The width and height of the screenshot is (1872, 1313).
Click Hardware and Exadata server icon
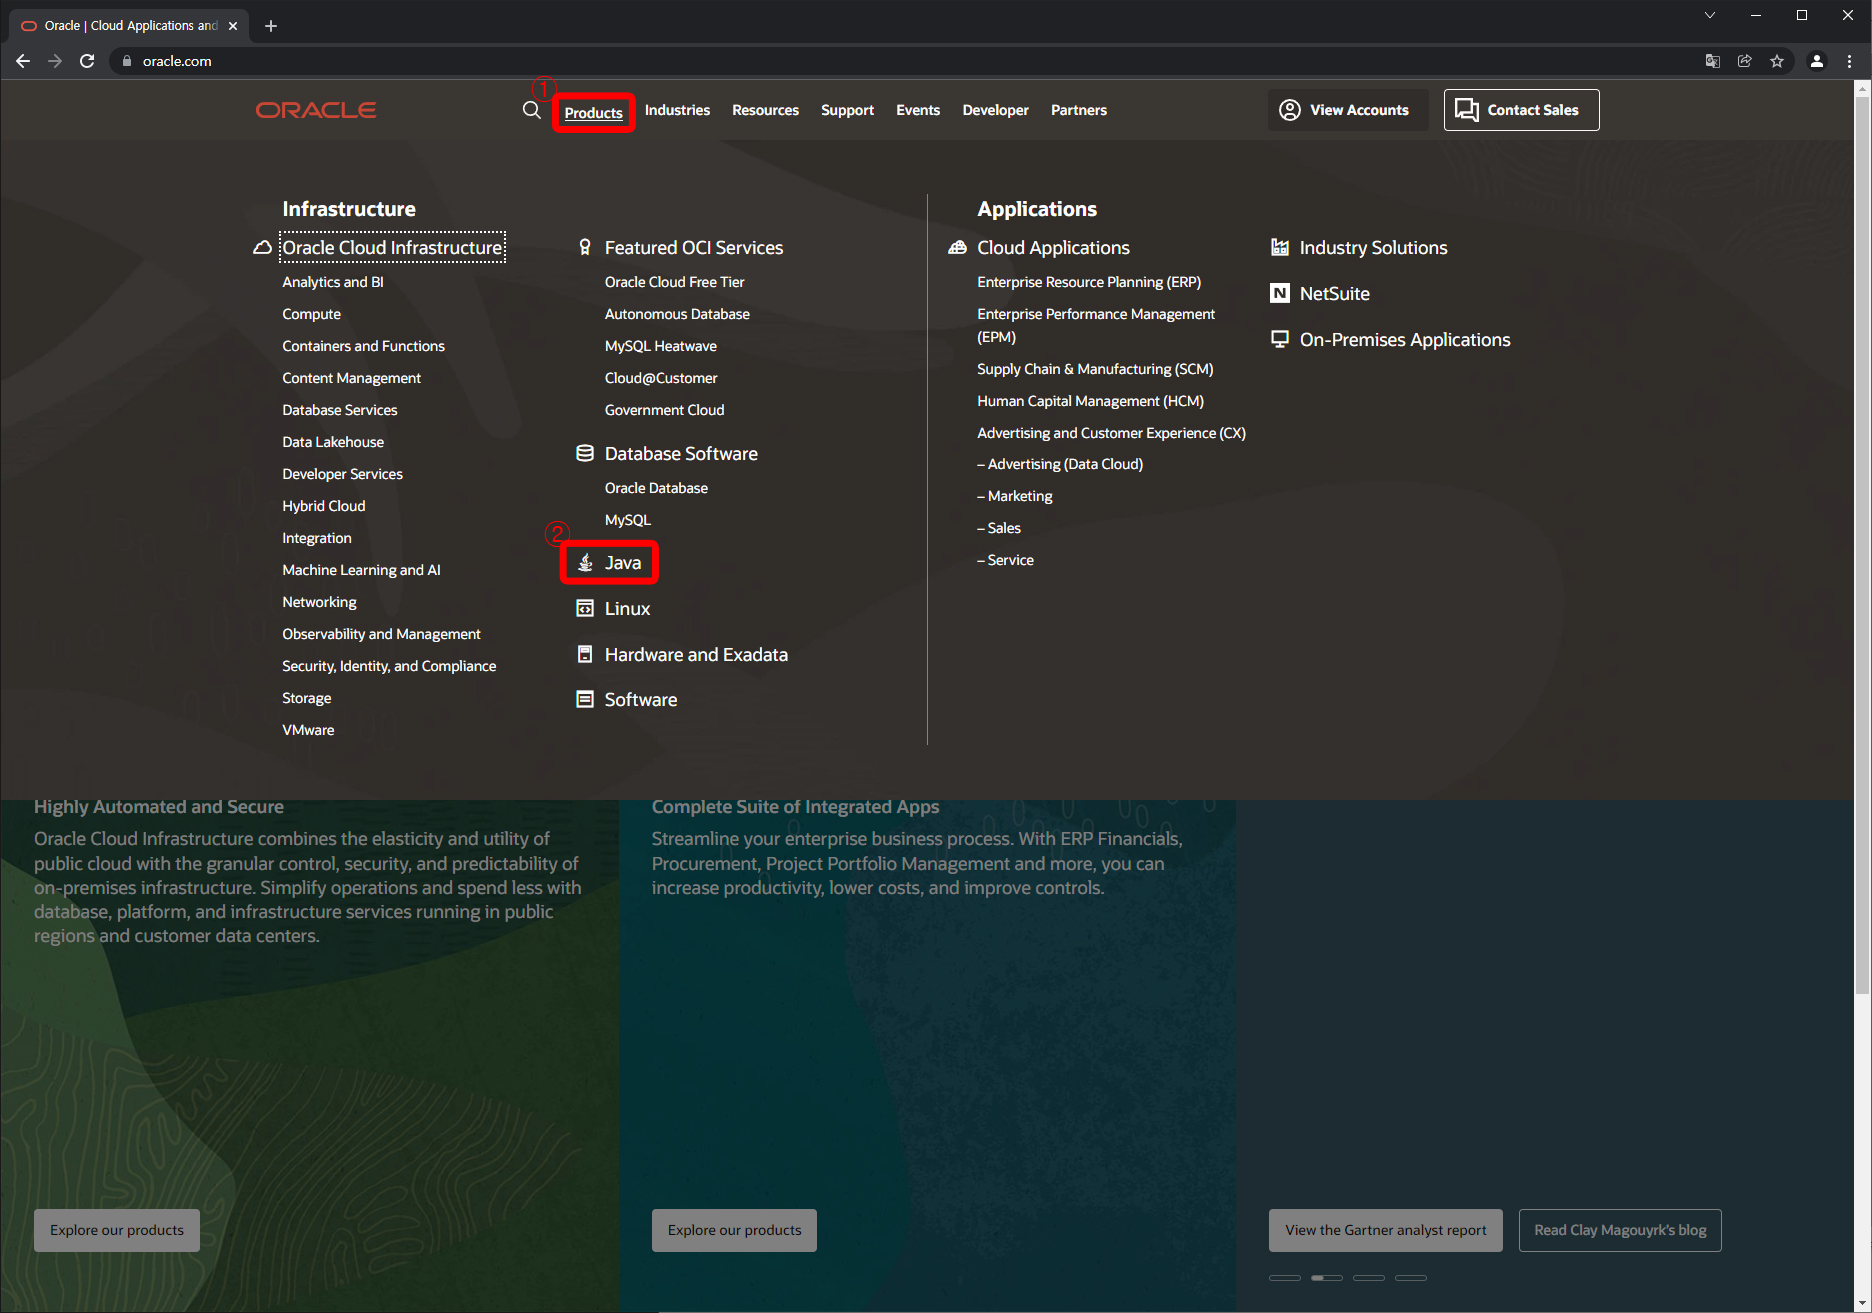coord(585,654)
